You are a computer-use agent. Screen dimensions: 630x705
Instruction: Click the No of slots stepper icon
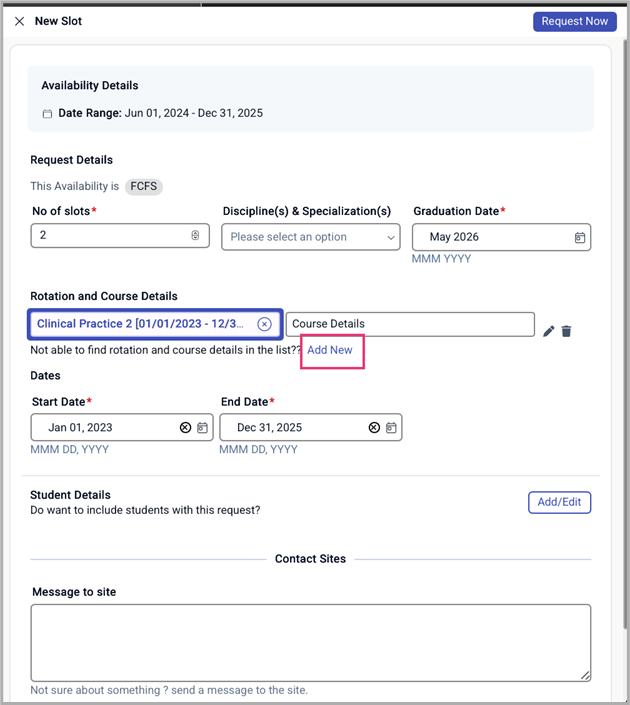tap(195, 236)
